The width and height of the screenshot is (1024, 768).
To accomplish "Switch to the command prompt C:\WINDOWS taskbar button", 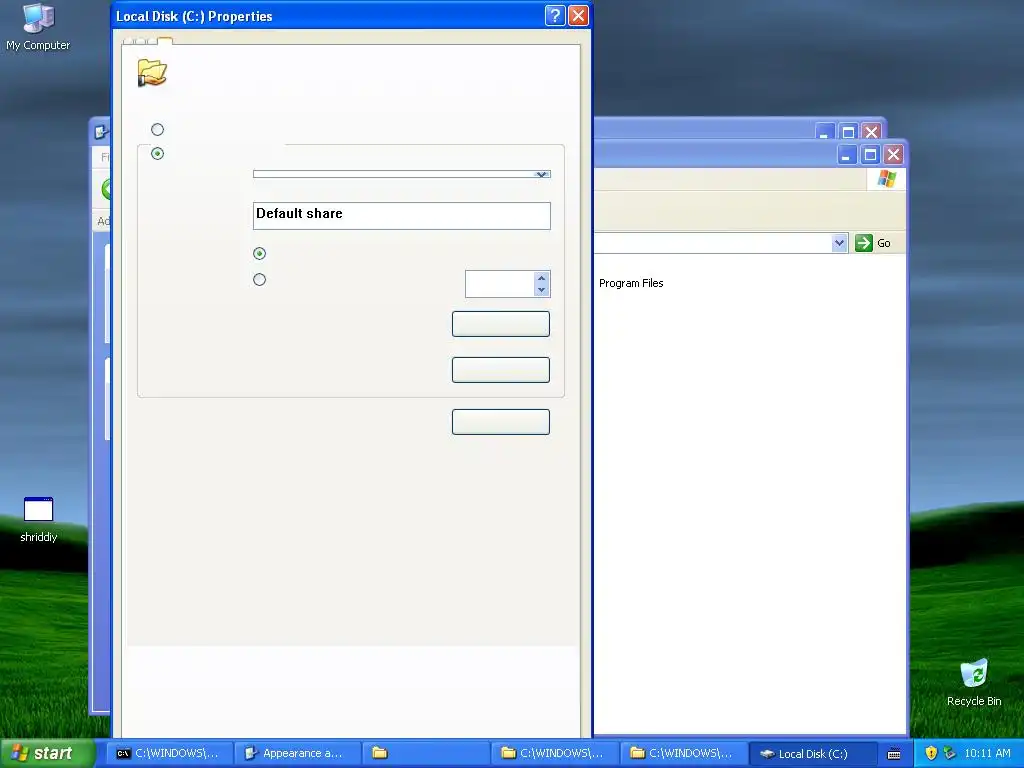I will [168, 753].
